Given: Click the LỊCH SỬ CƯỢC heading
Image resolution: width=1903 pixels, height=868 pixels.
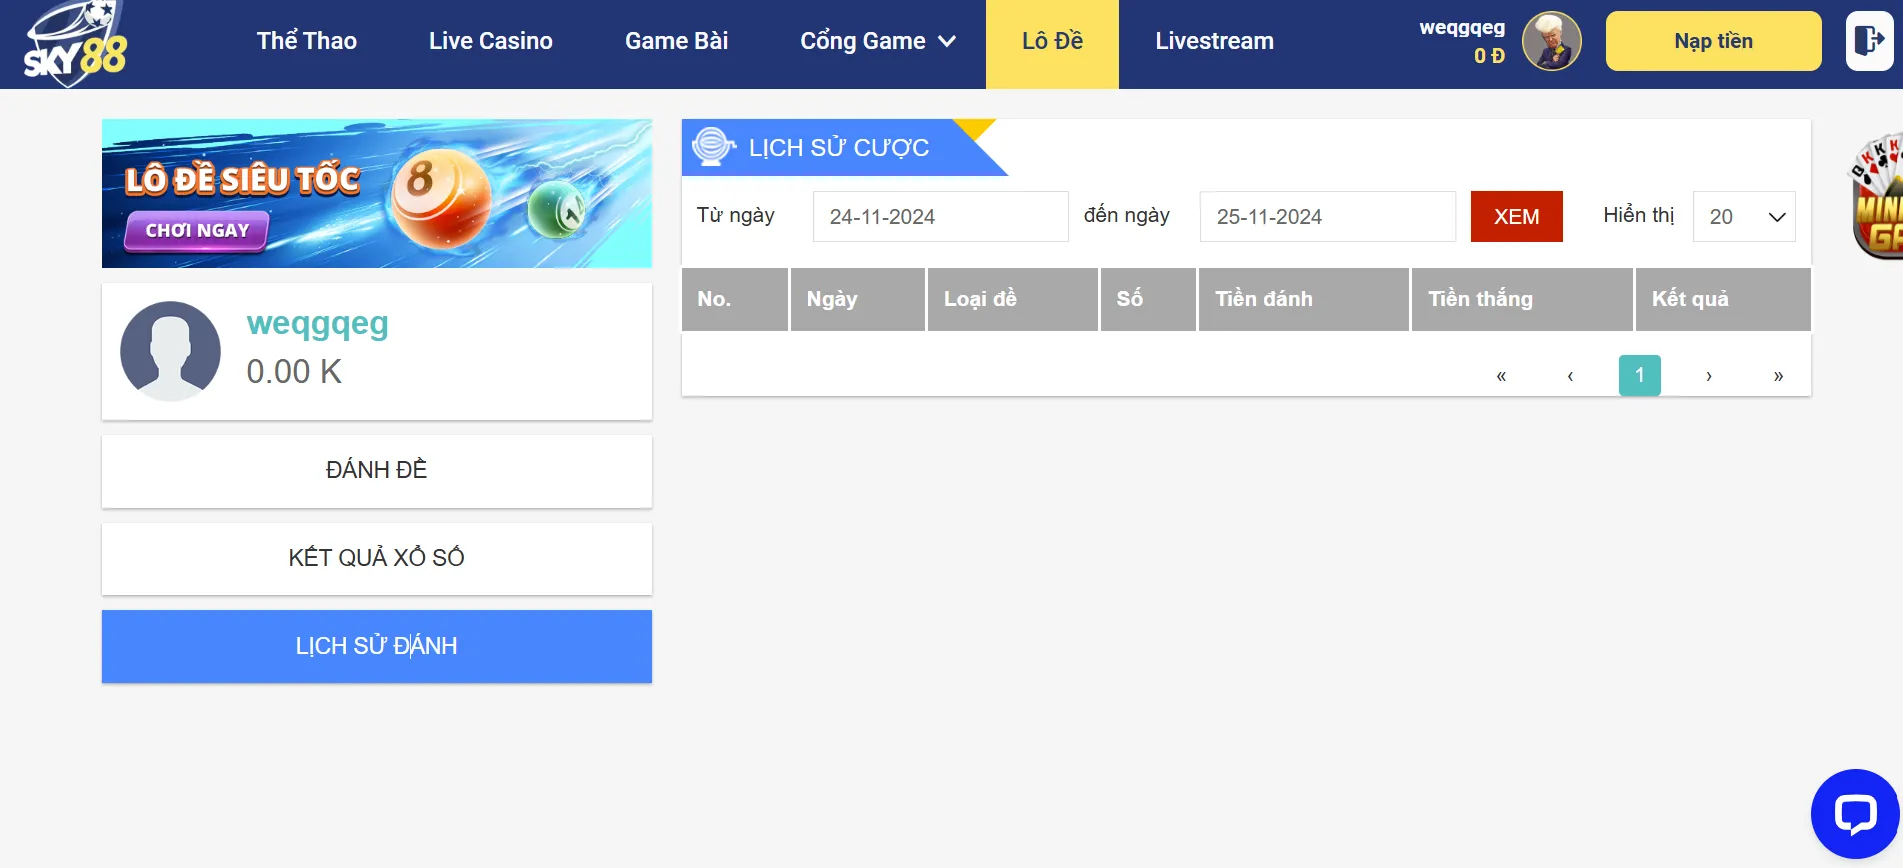Looking at the screenshot, I should click(839, 148).
